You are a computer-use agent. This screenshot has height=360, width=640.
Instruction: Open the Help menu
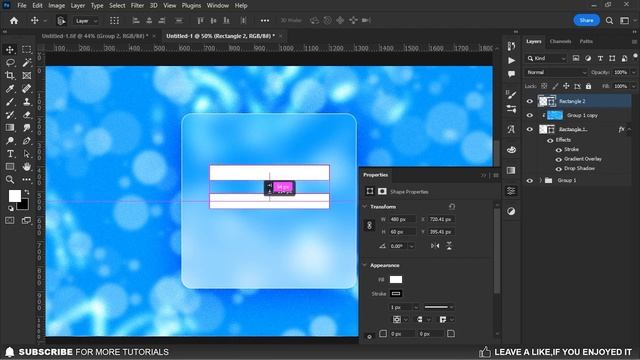(241, 6)
